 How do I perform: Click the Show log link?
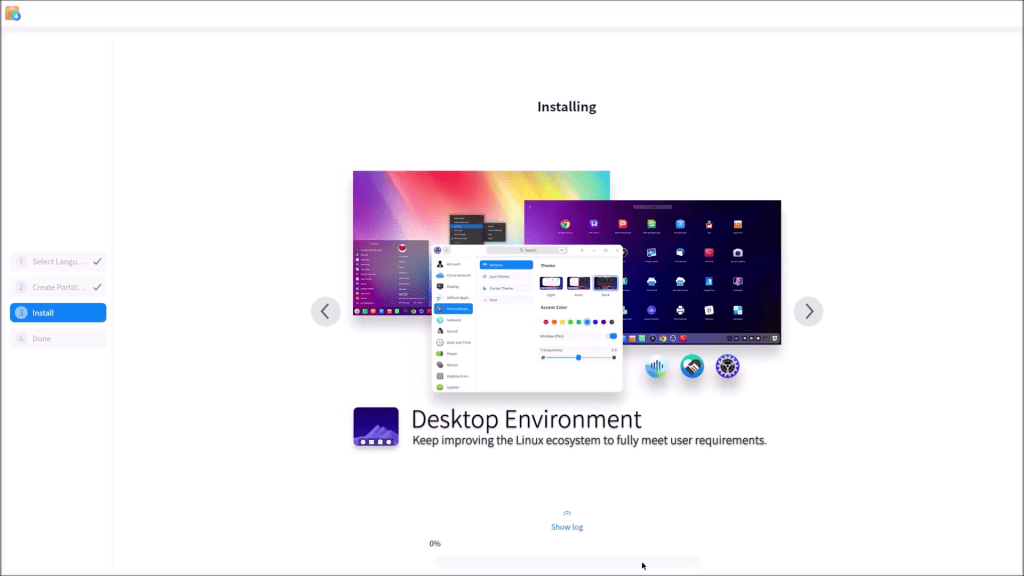(567, 527)
